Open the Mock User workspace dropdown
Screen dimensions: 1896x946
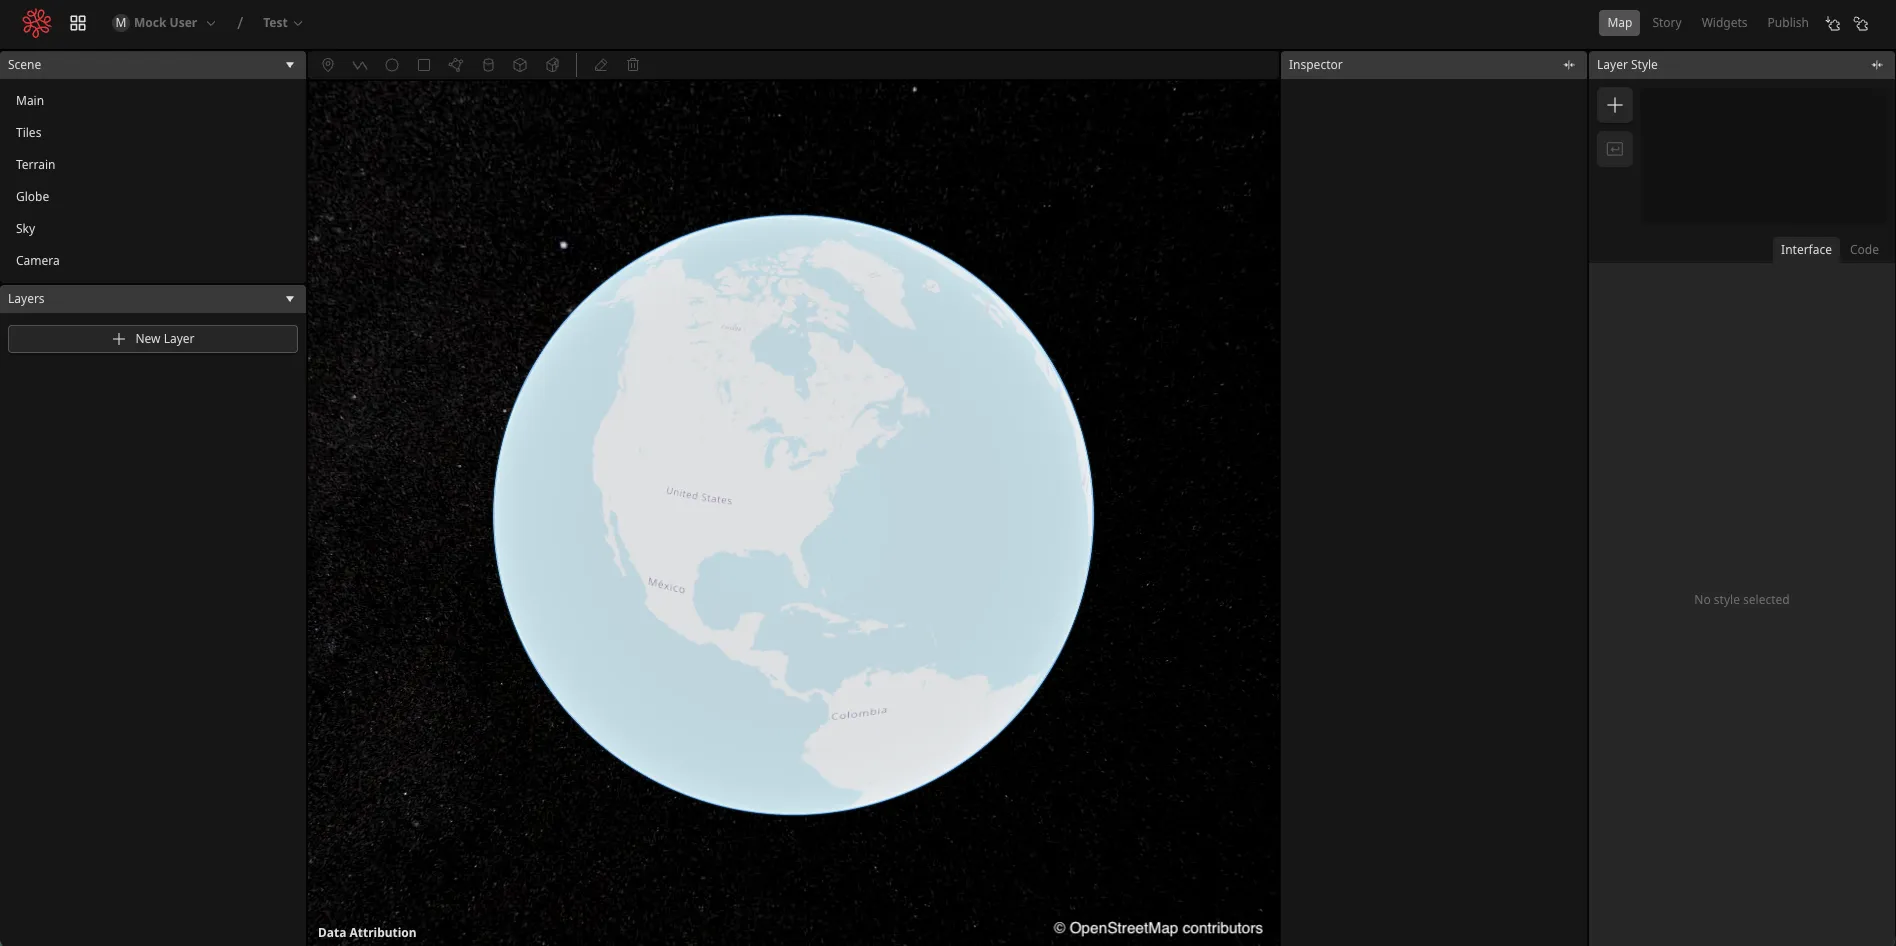(164, 23)
